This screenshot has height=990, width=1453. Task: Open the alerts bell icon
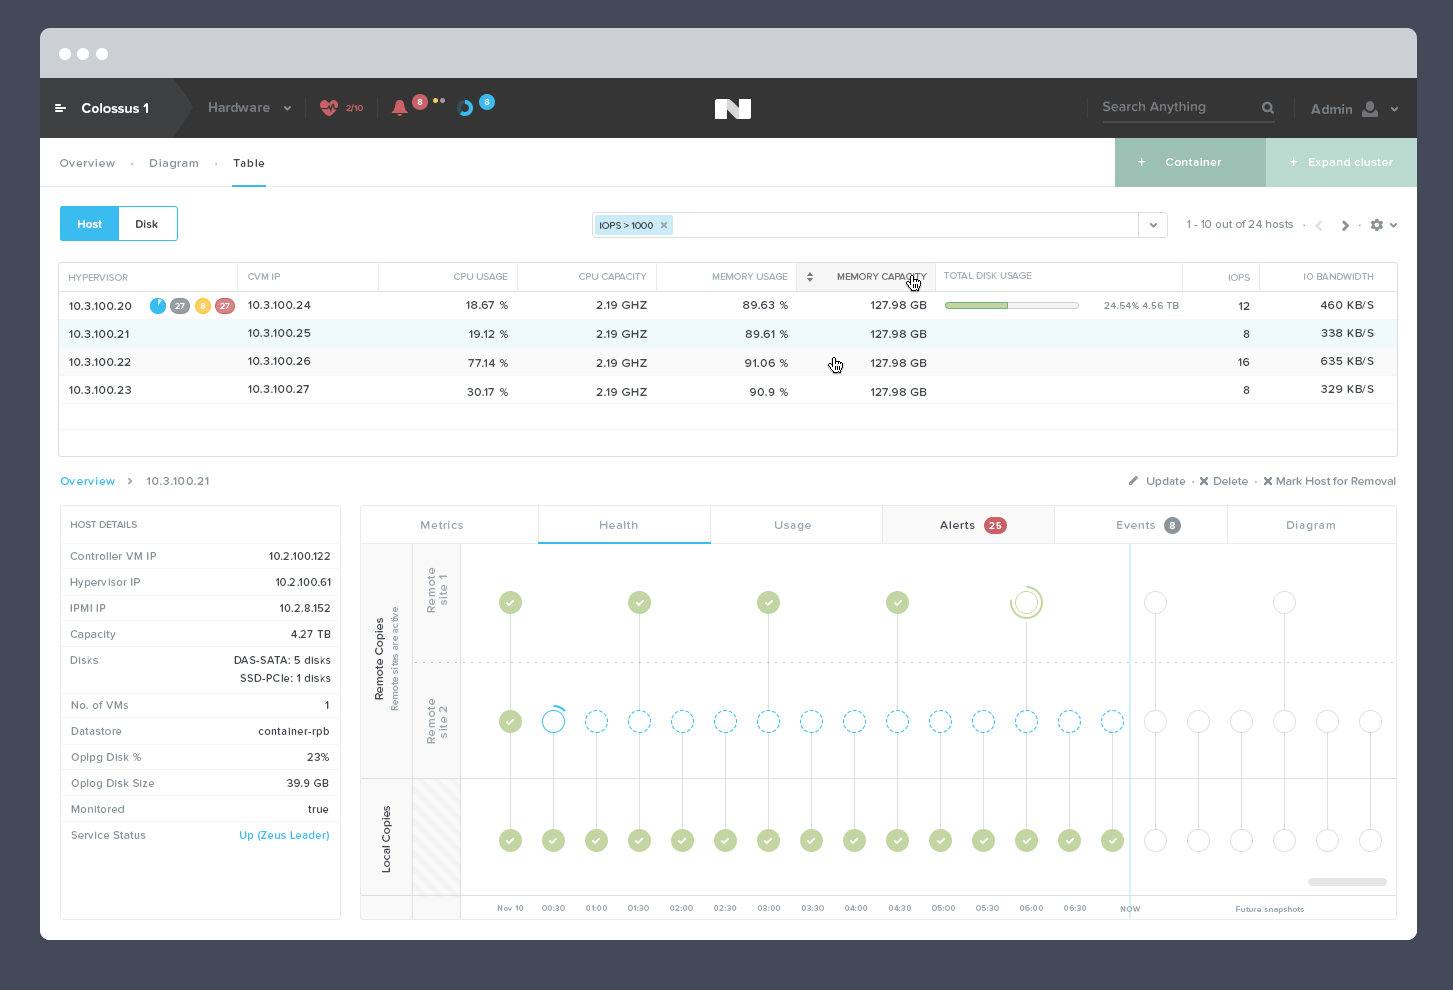click(x=400, y=108)
